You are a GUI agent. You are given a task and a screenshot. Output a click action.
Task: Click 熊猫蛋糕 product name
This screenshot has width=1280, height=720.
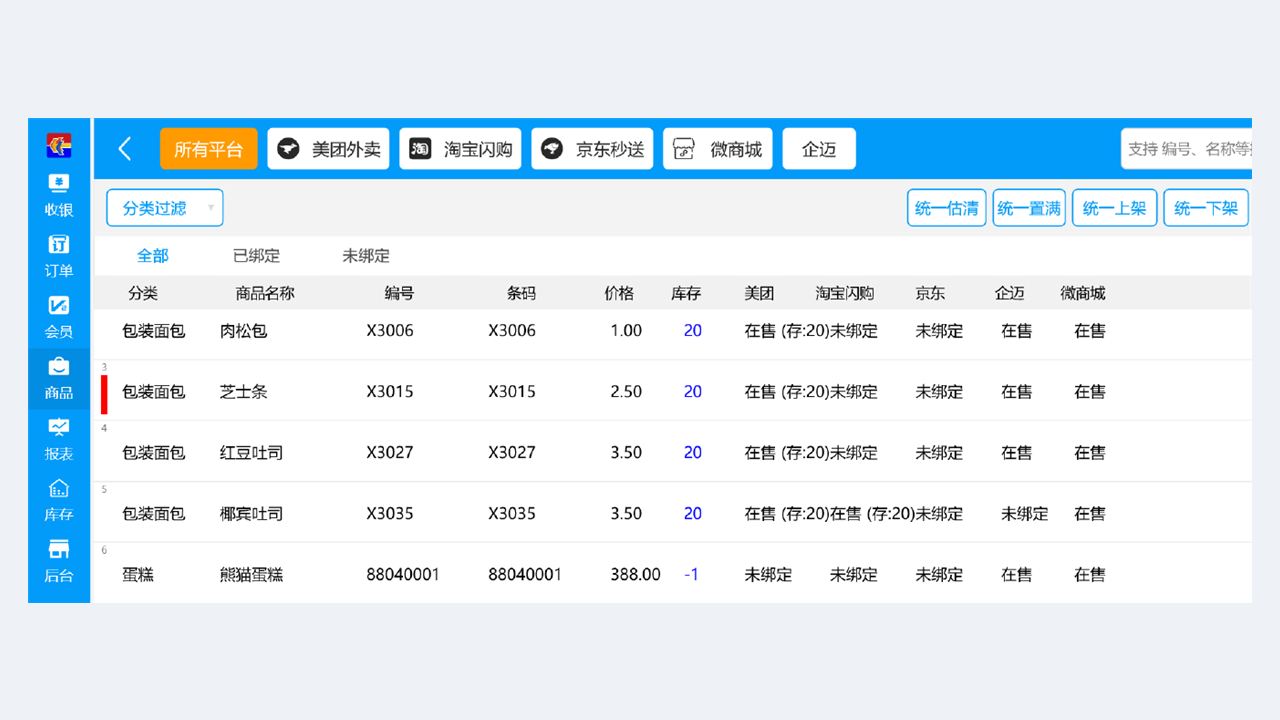click(x=252, y=575)
